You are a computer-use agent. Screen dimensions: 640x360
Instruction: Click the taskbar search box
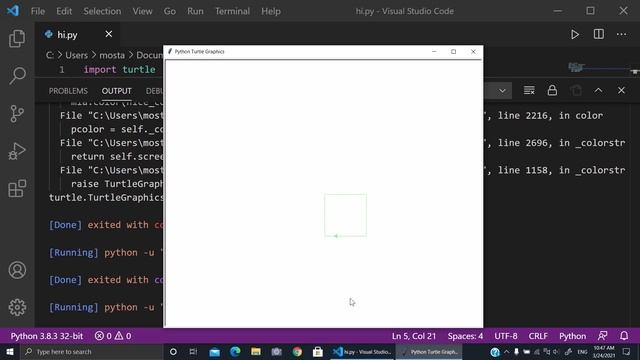[x=91, y=351]
